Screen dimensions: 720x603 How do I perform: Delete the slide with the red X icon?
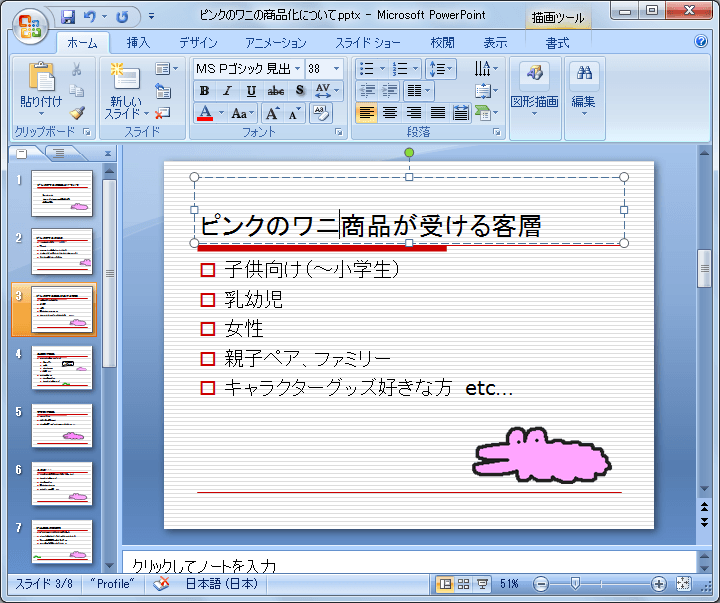(x=163, y=113)
